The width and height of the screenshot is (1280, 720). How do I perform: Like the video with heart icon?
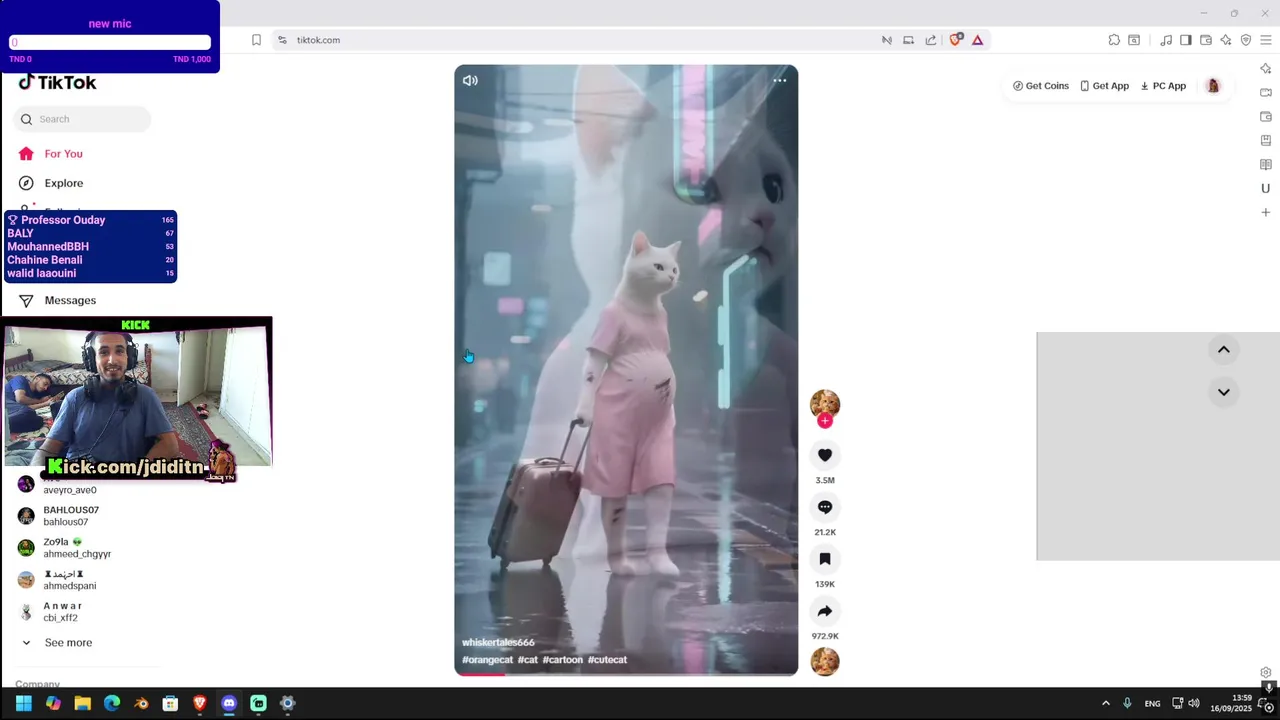pos(825,455)
